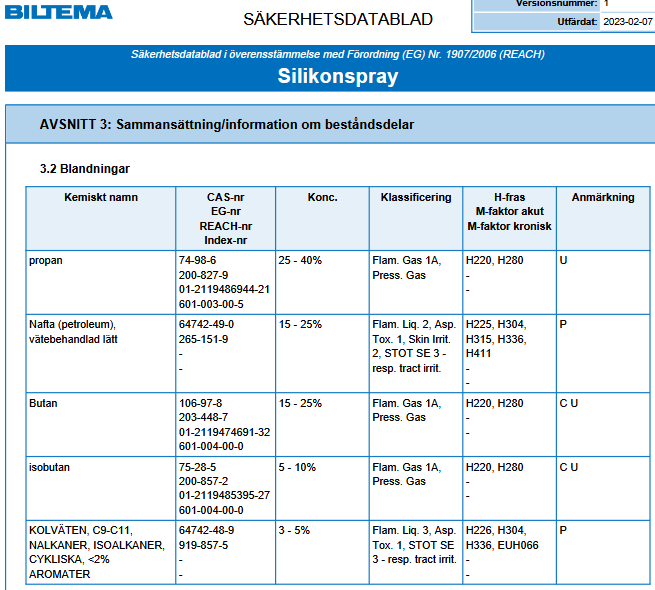Click concentration 25 - 40%
This screenshot has height=590, width=655.
pos(300,260)
